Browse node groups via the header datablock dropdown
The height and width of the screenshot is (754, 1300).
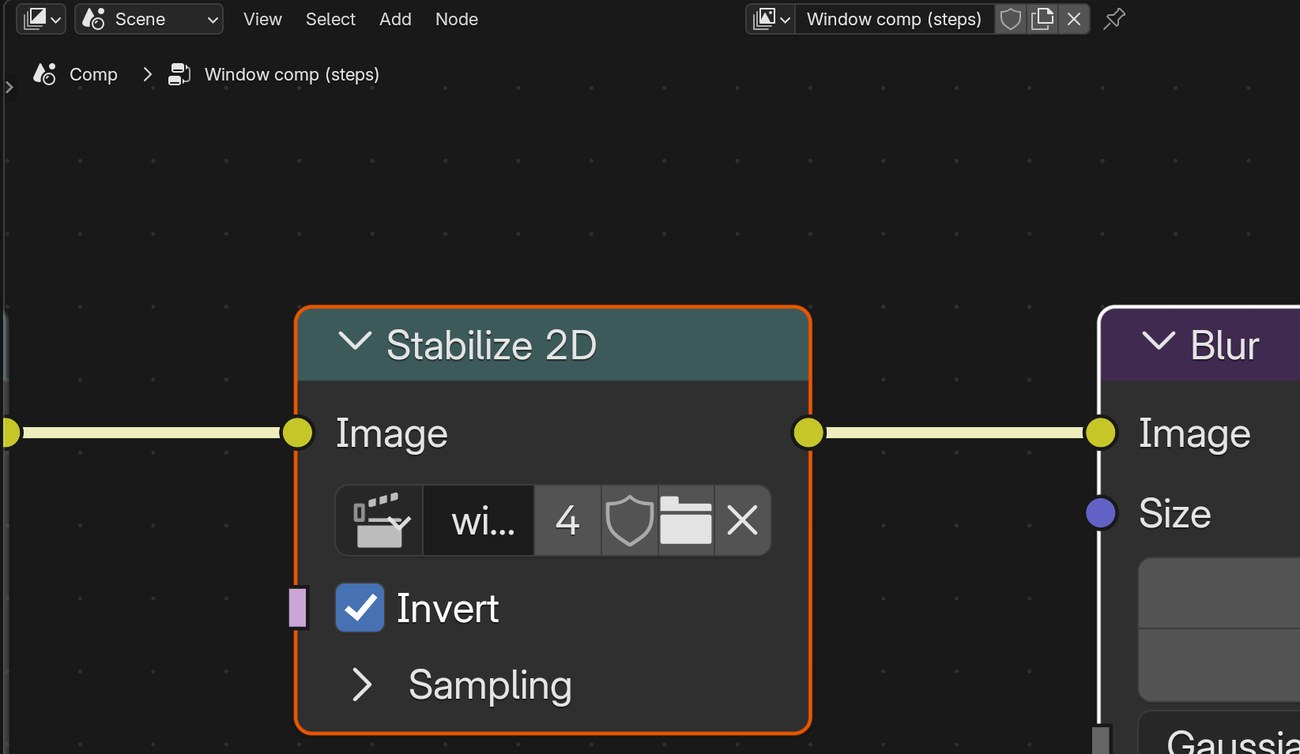[x=771, y=19]
